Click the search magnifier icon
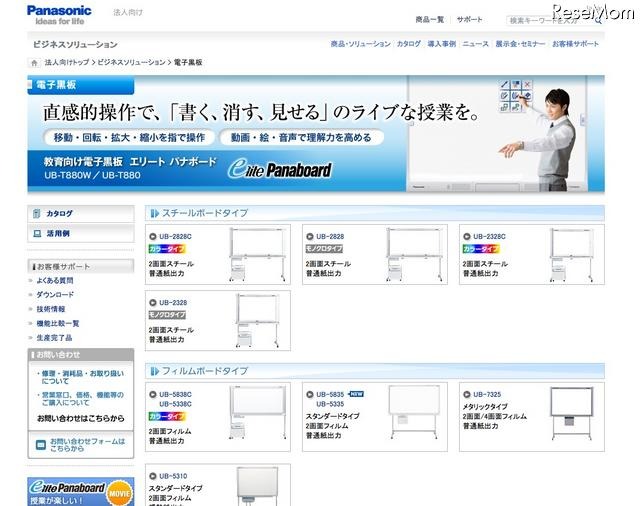 (598, 20)
